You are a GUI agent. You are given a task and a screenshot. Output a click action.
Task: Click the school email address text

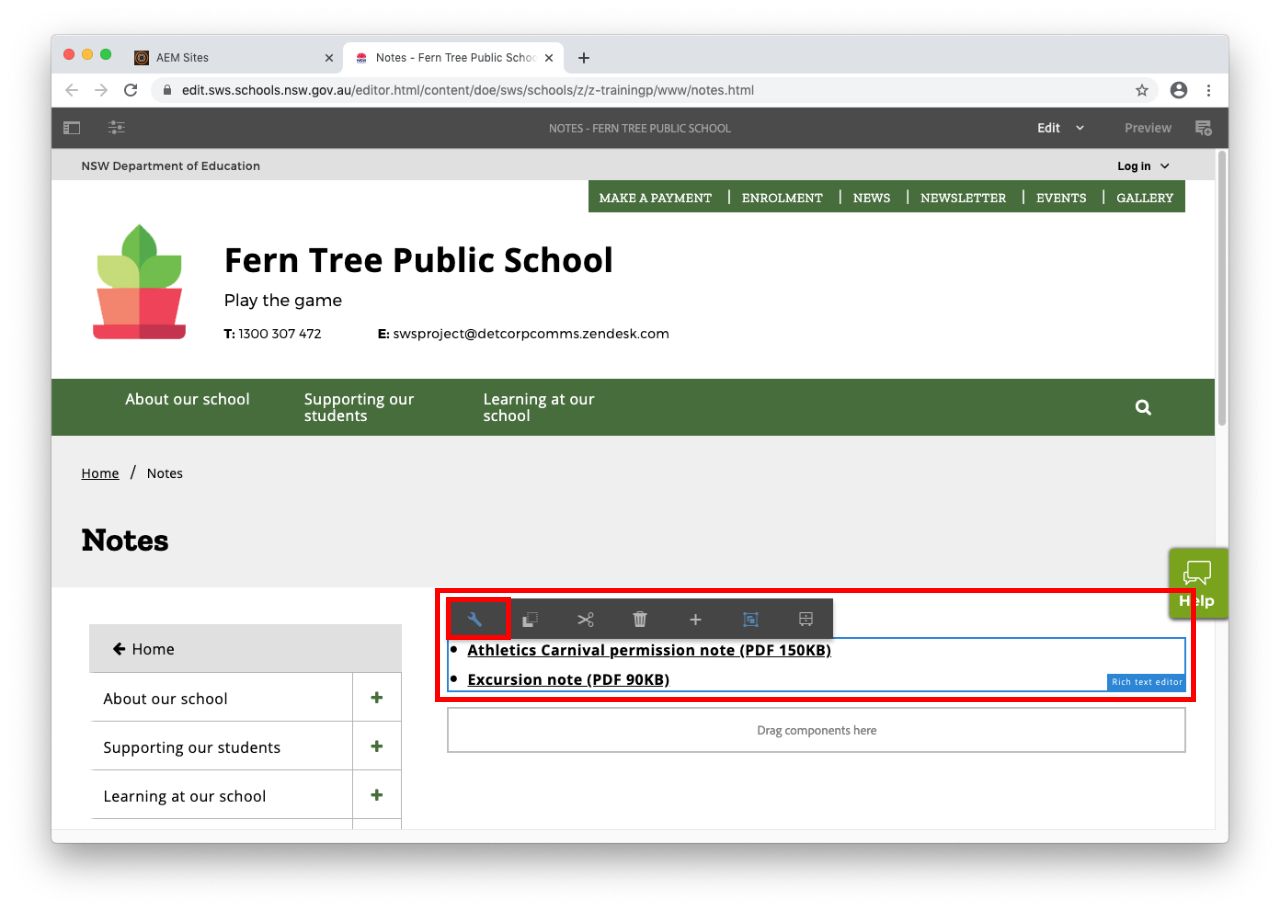(531, 334)
